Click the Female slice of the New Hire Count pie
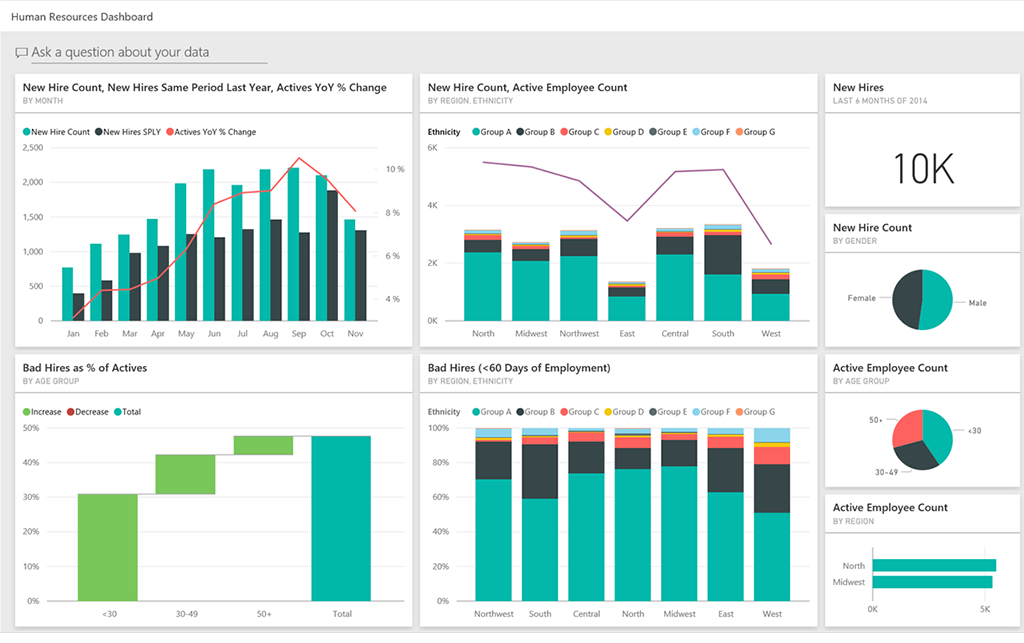1024x643 pixels. coord(908,298)
